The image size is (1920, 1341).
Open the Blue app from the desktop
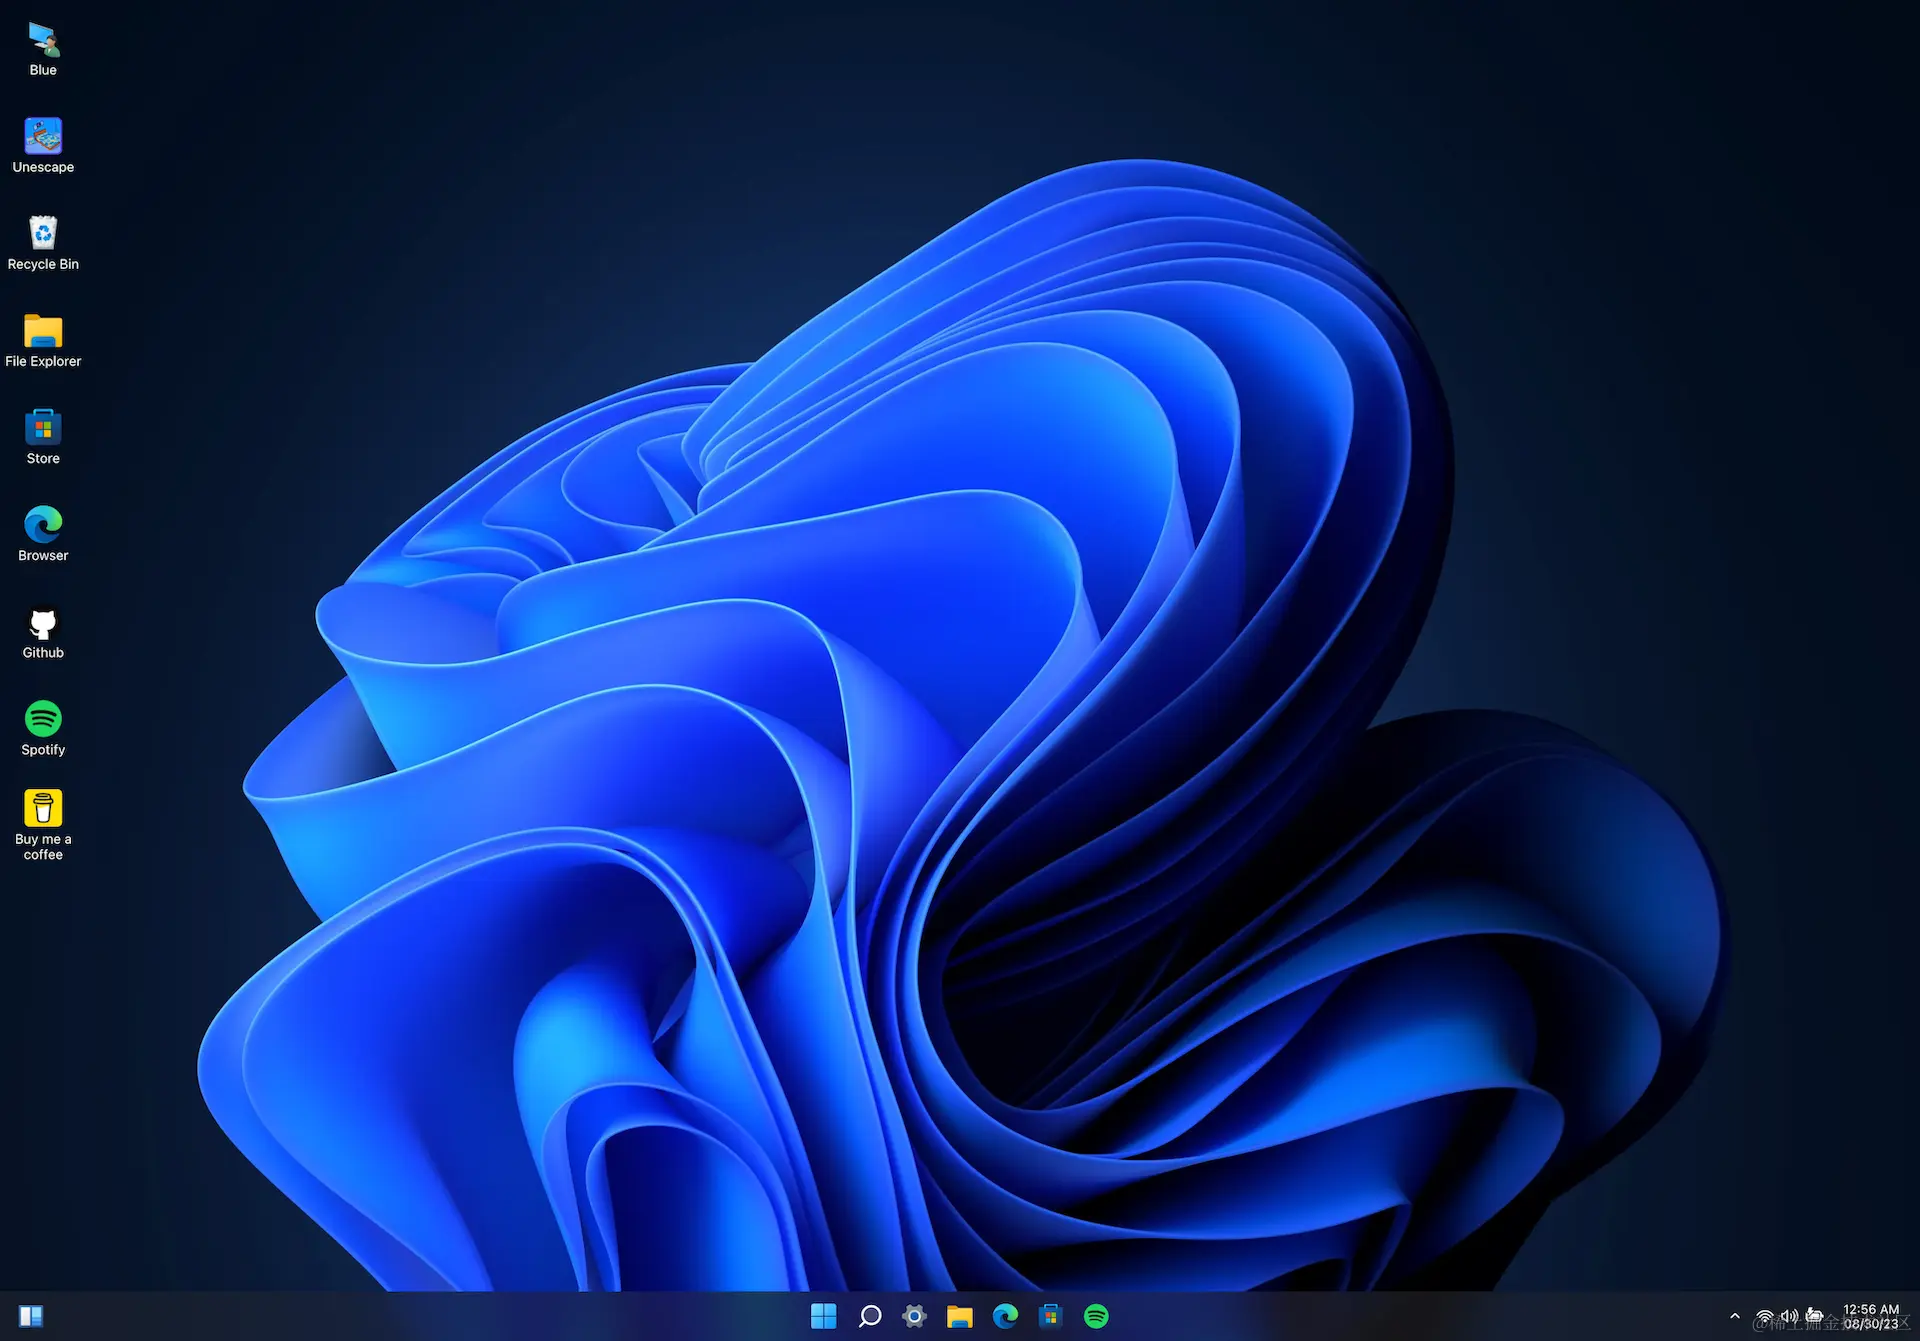pos(42,40)
